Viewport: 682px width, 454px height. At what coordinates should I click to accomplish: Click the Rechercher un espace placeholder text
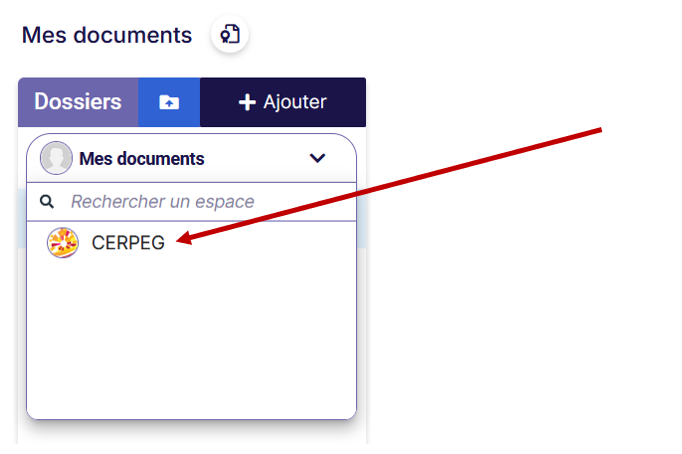tap(163, 202)
